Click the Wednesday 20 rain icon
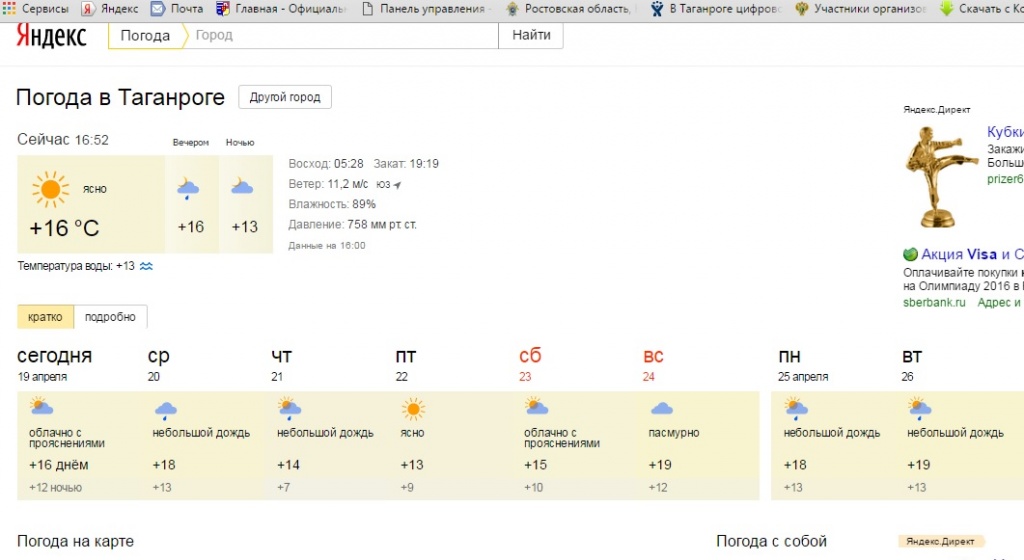Viewport: 1024px width, 560px height. click(165, 411)
